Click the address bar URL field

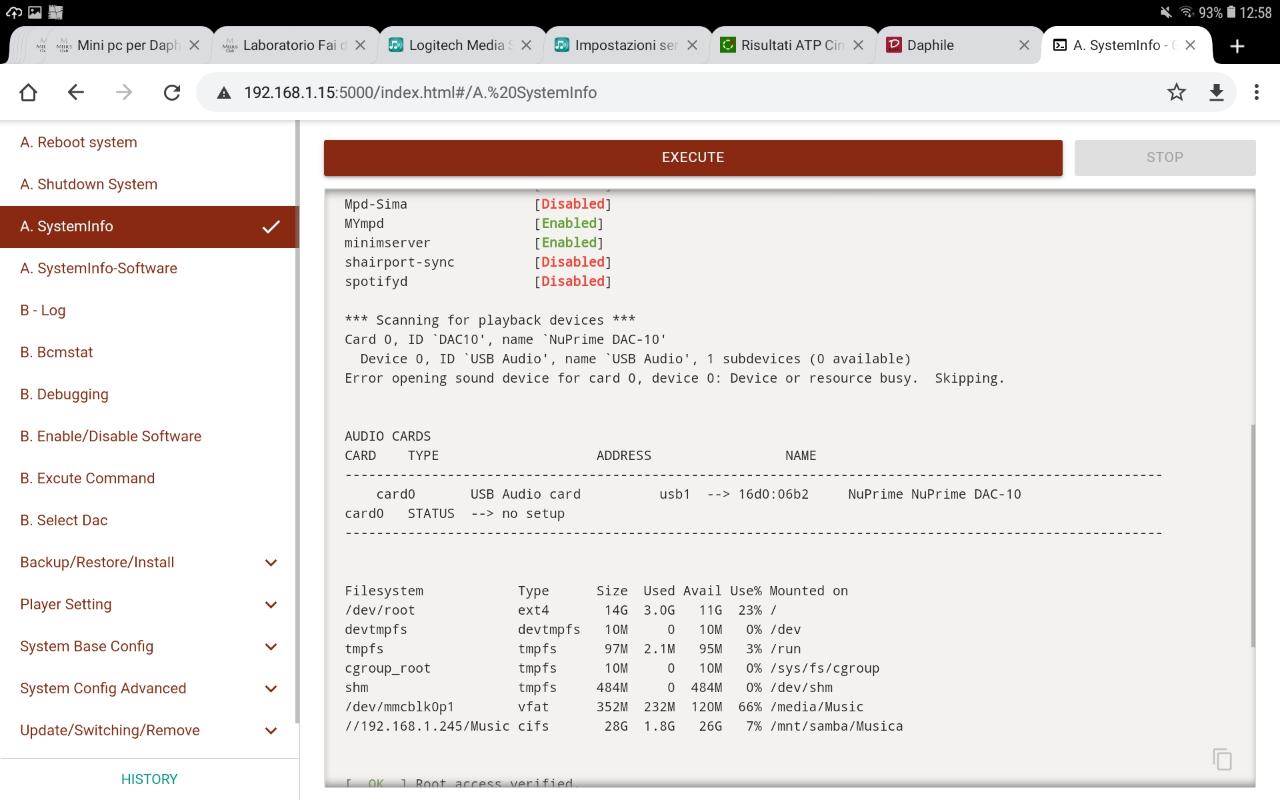[690, 92]
